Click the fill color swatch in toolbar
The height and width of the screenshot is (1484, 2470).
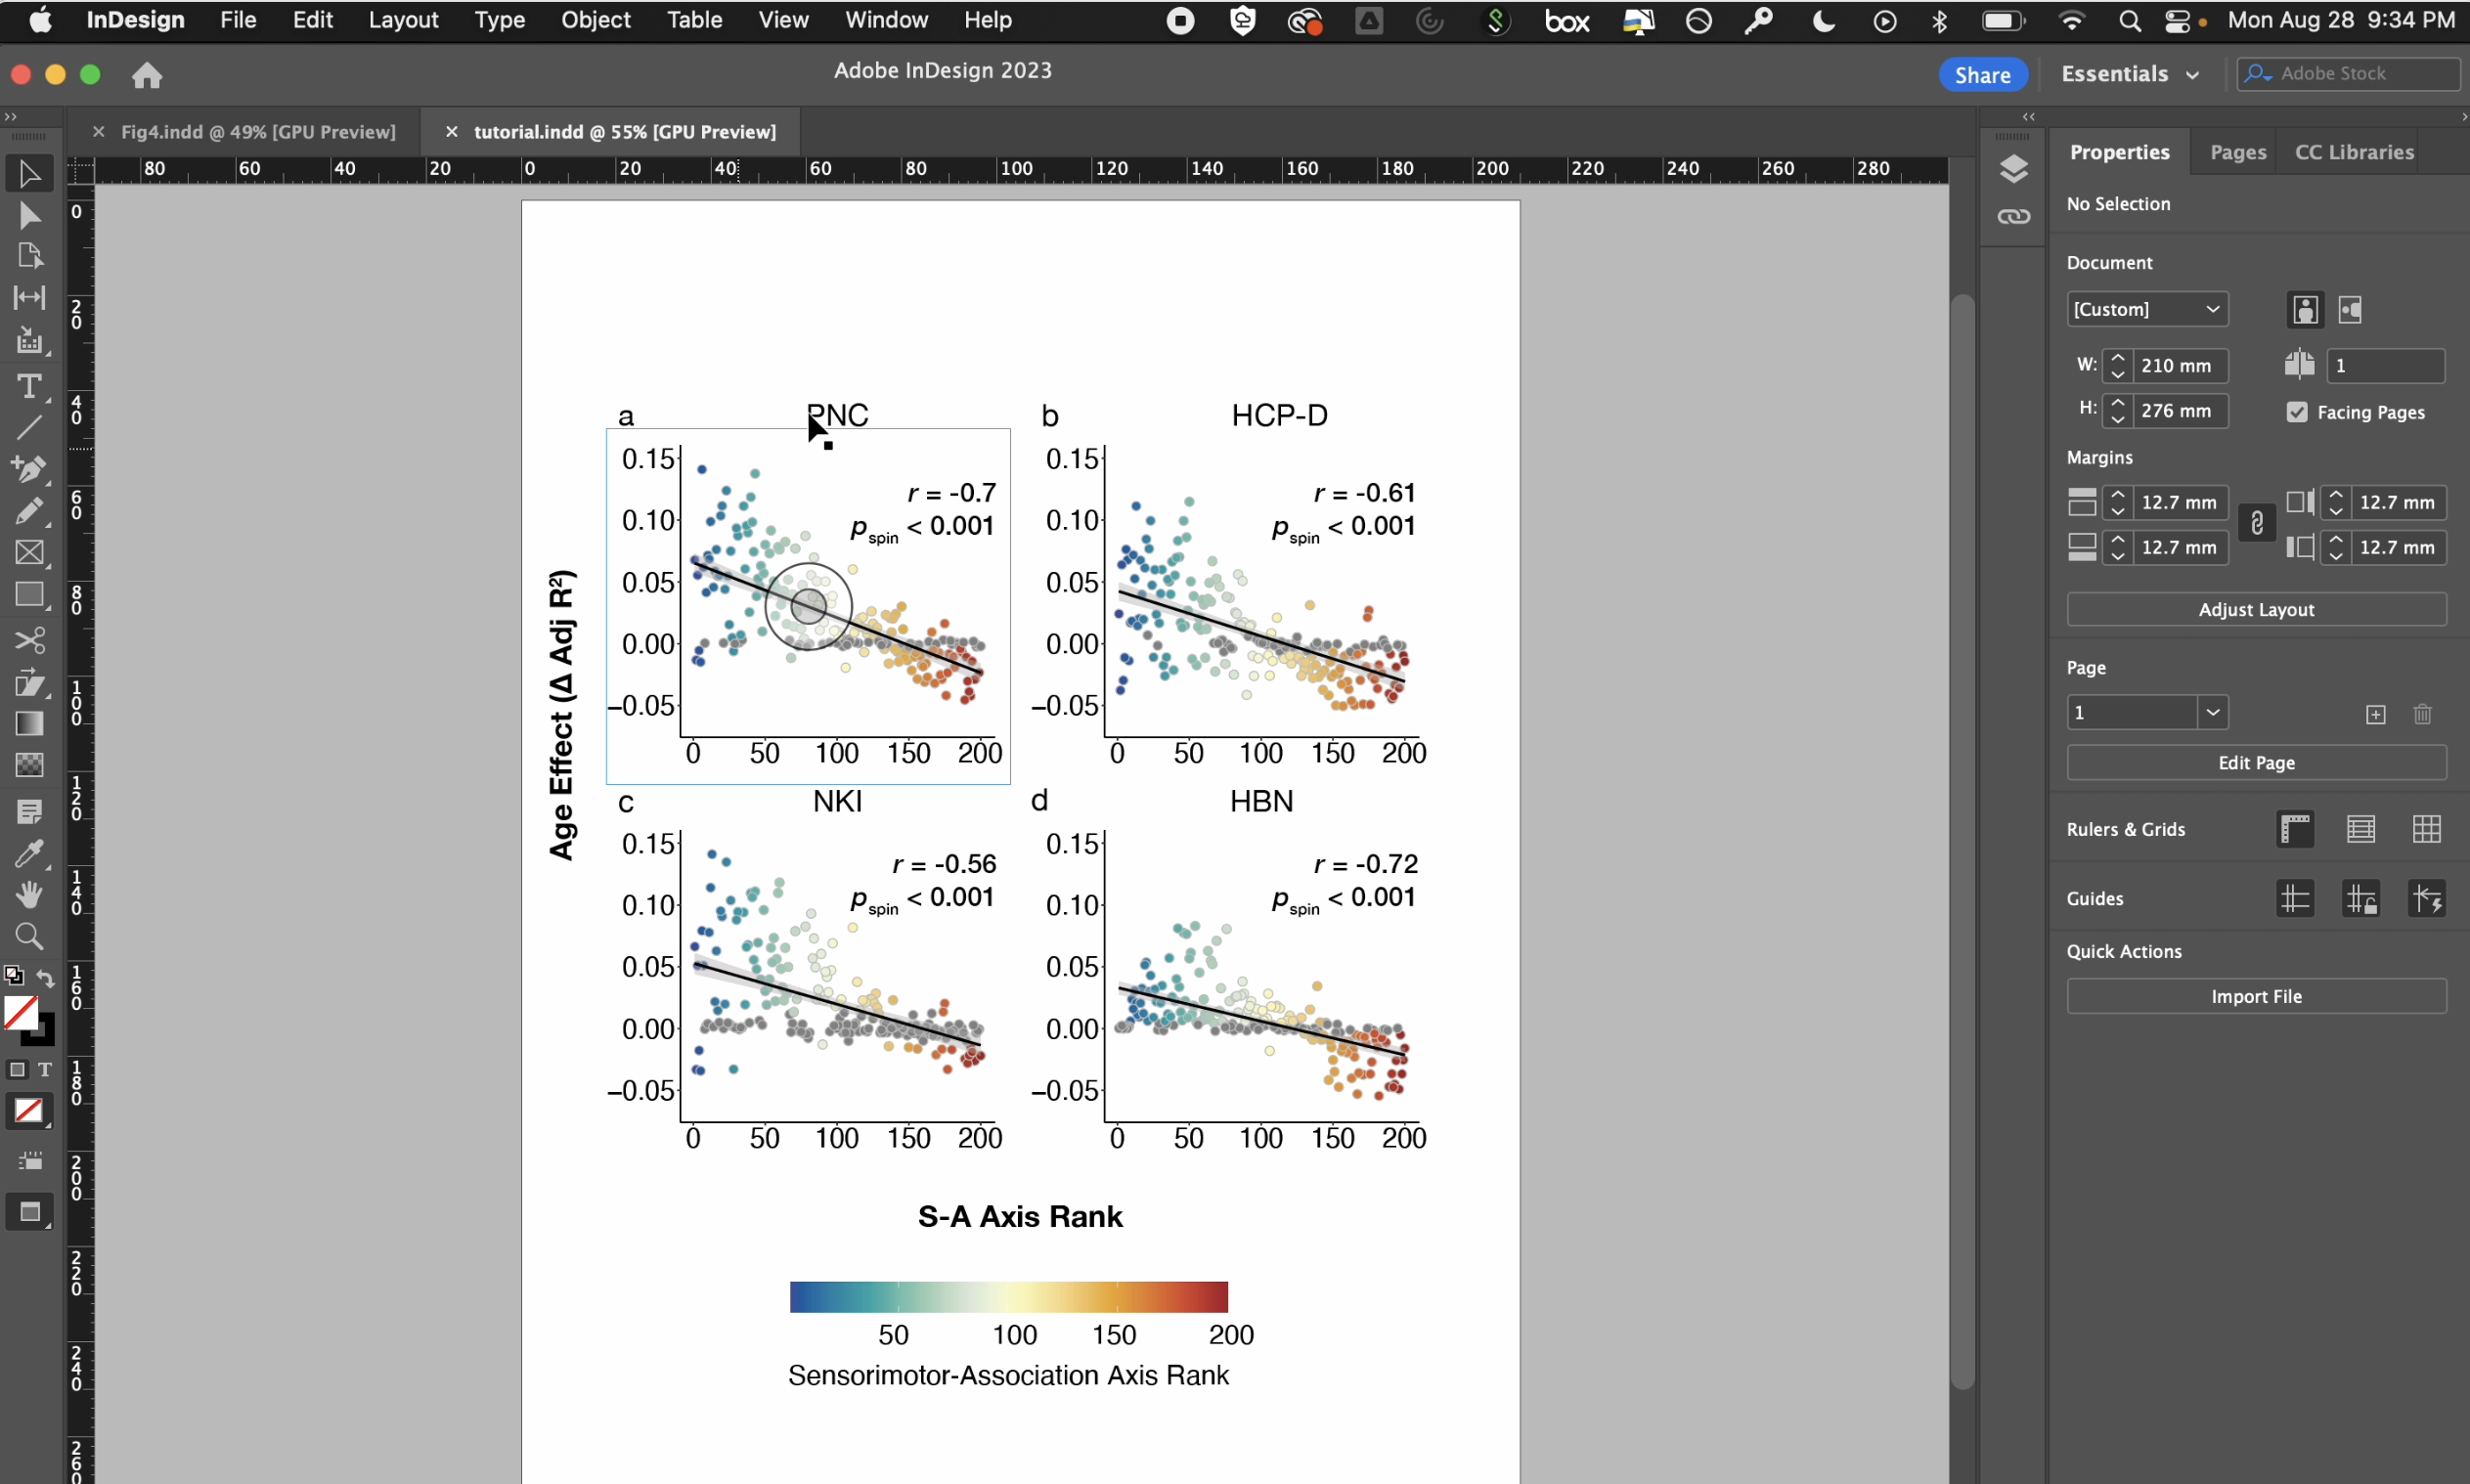point(20,1013)
